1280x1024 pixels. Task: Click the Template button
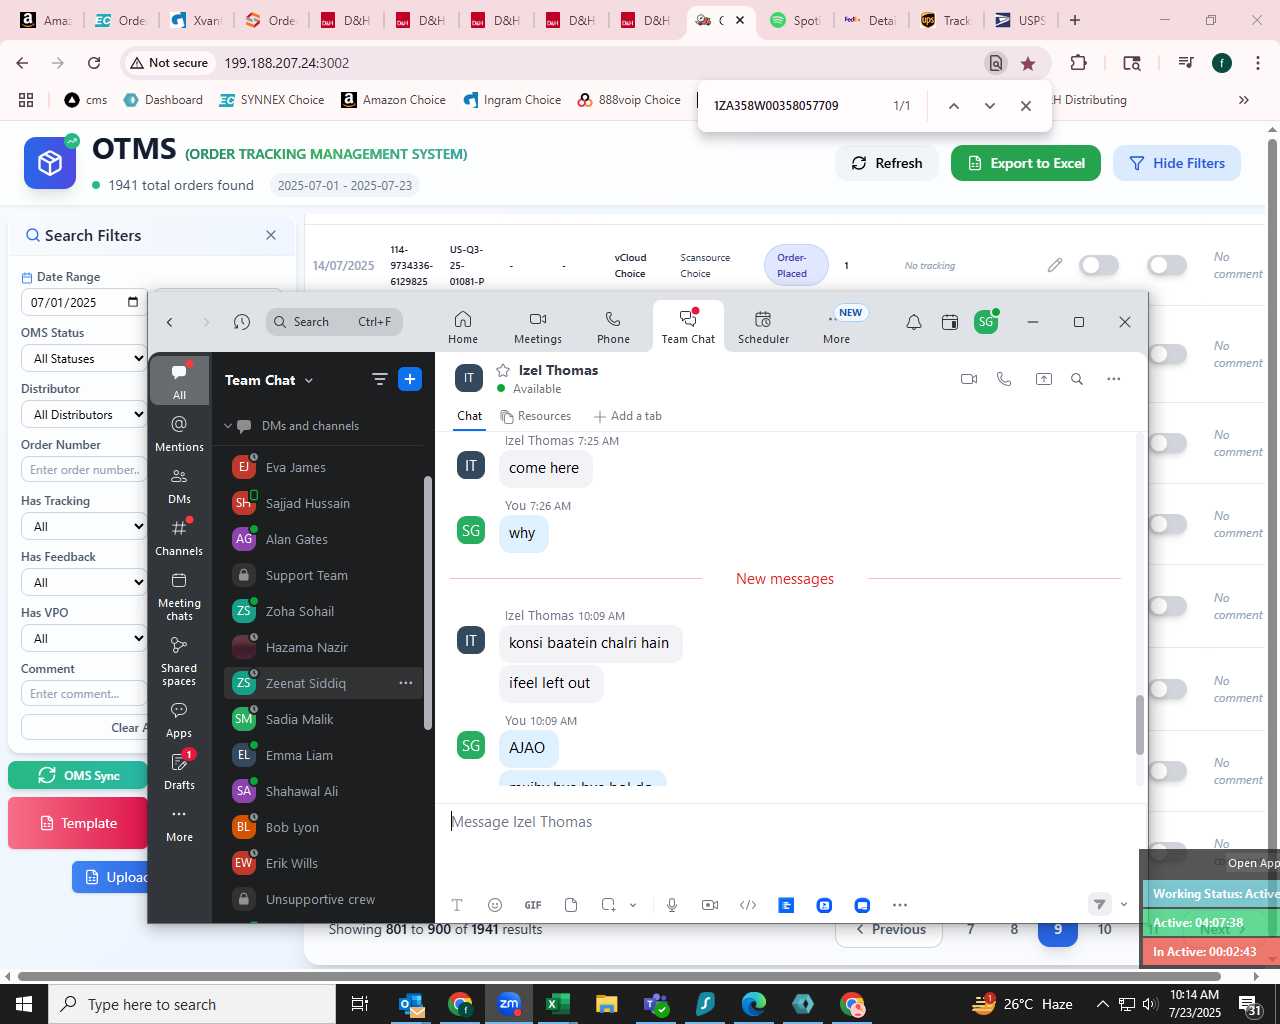pos(78,823)
